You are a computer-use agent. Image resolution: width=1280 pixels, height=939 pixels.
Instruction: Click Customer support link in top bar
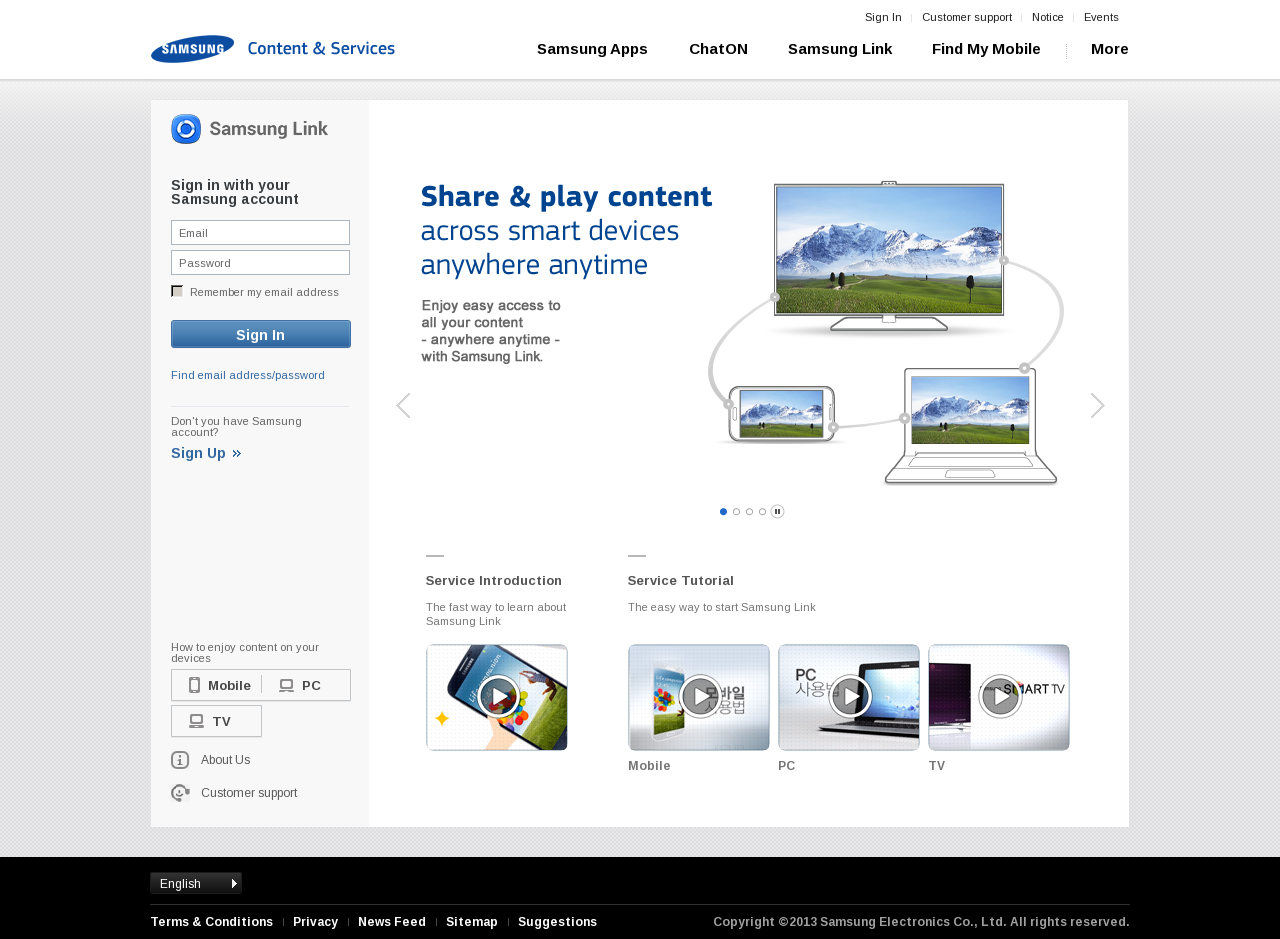[x=967, y=17]
